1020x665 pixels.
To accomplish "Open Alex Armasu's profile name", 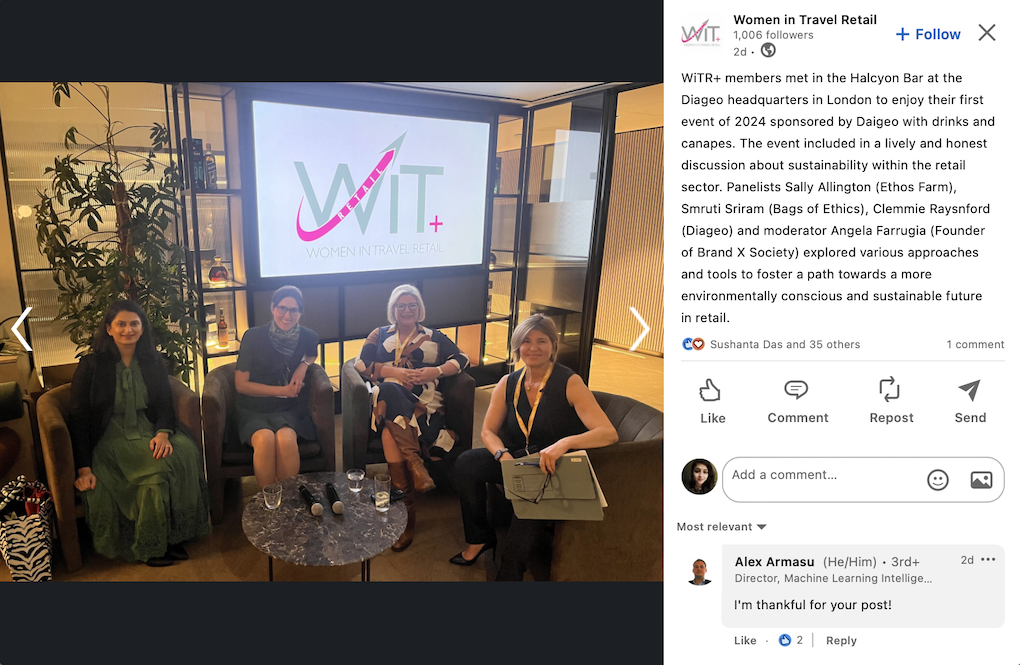I will (x=774, y=562).
